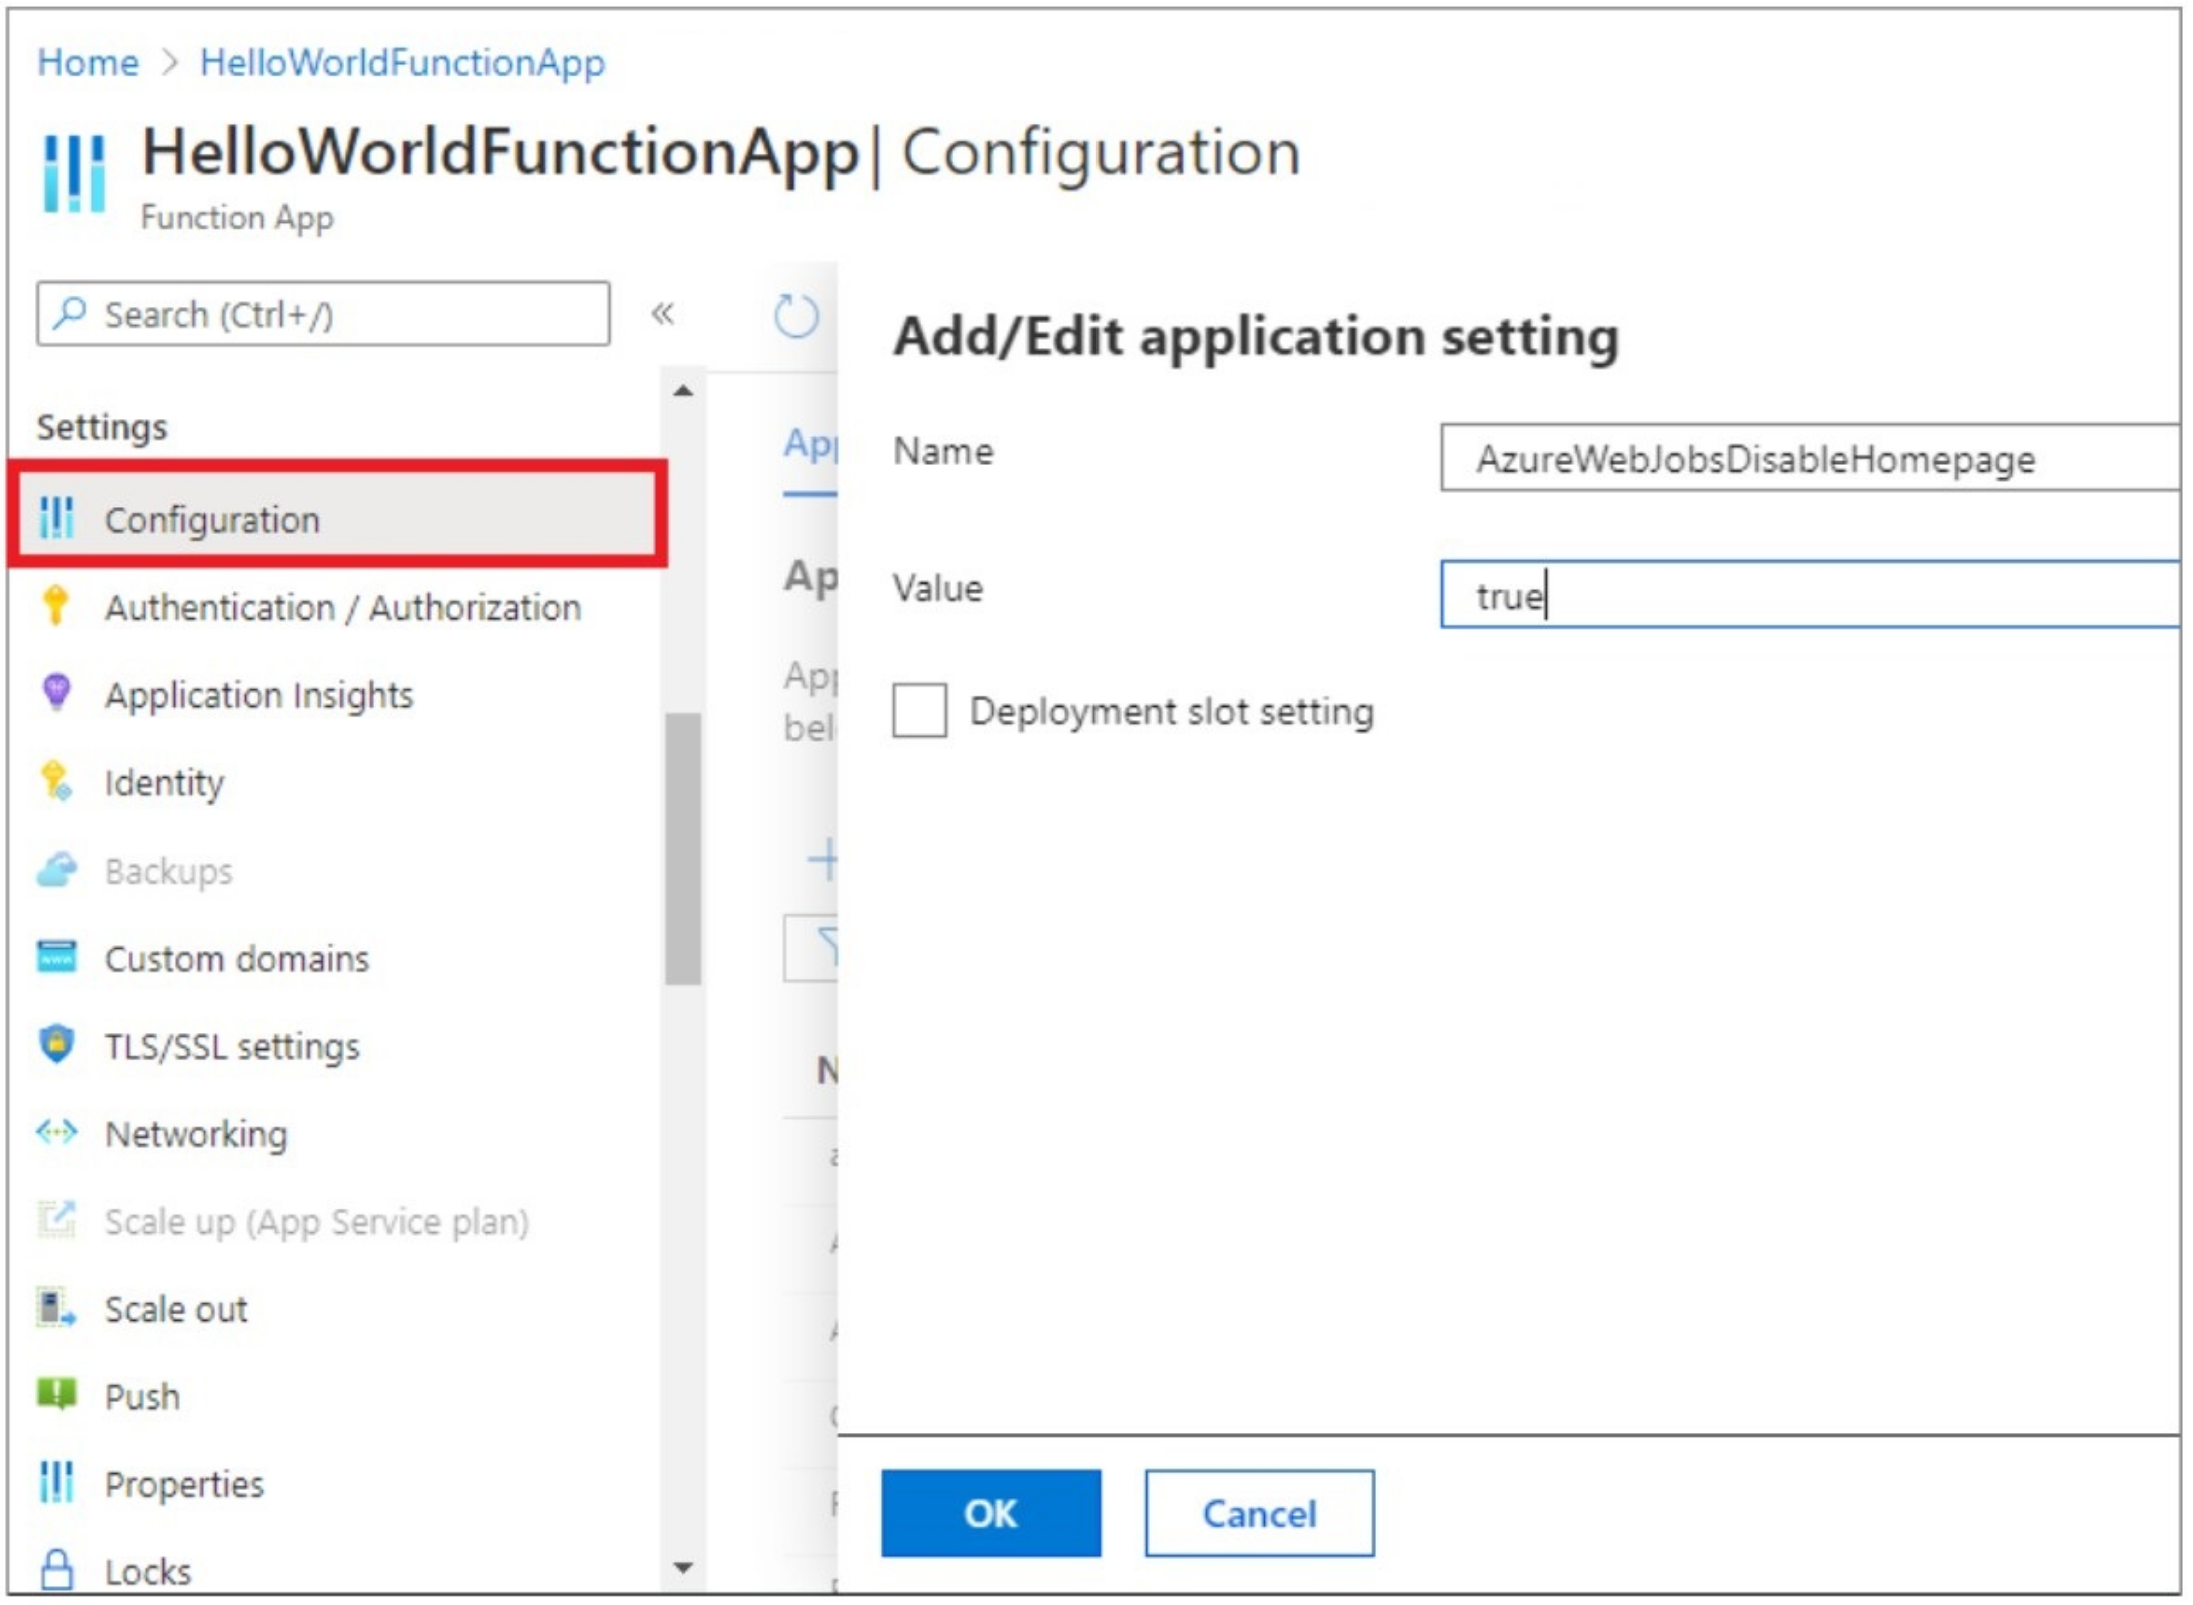Enable the Deployment slot setting checkbox
2193x1605 pixels.
pyautogui.click(x=919, y=711)
